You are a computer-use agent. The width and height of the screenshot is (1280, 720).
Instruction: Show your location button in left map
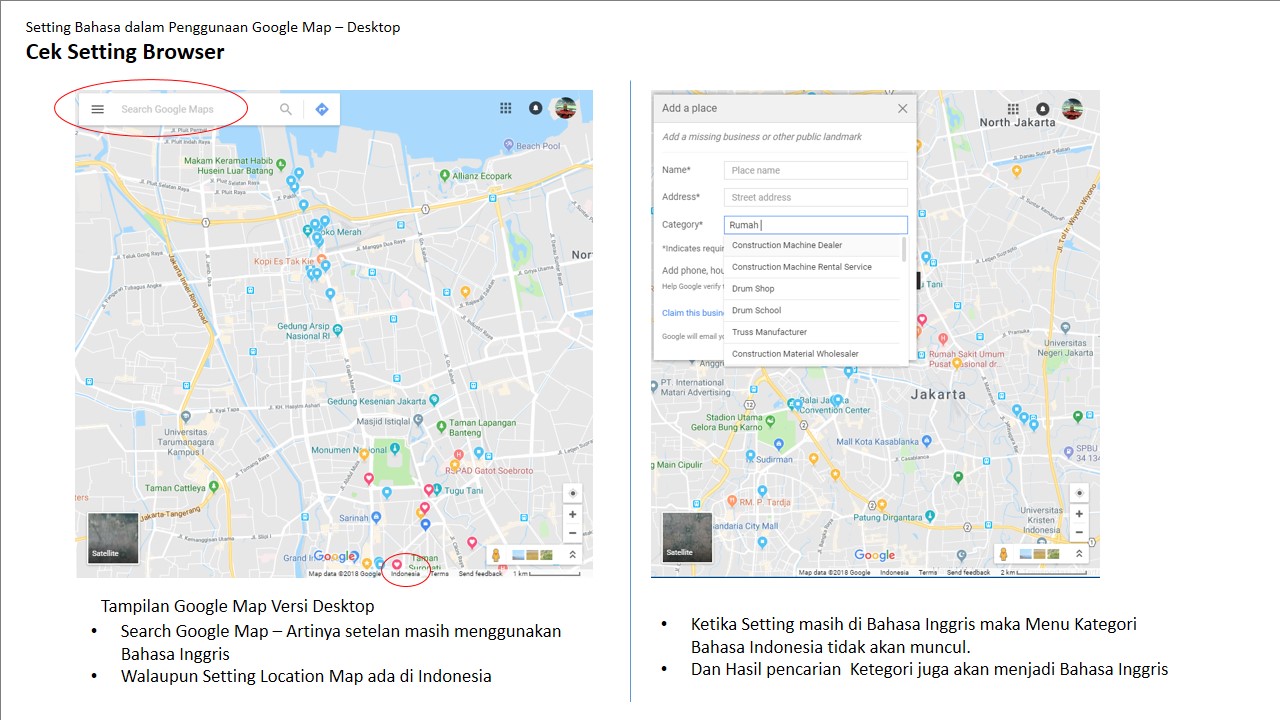573,494
